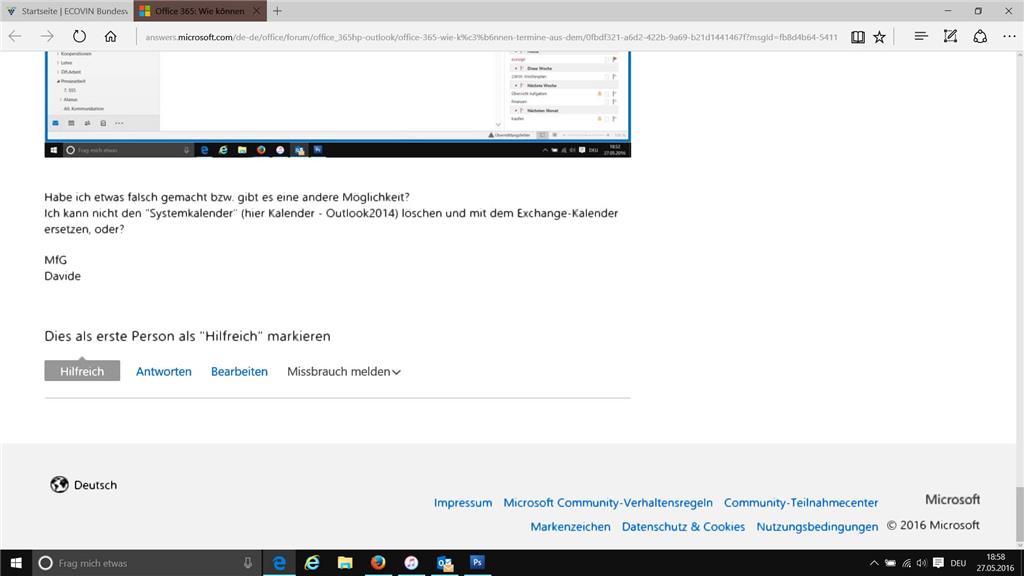Image resolution: width=1024 pixels, height=576 pixels.
Task: Open Photoshop from the taskbar
Action: point(477,563)
